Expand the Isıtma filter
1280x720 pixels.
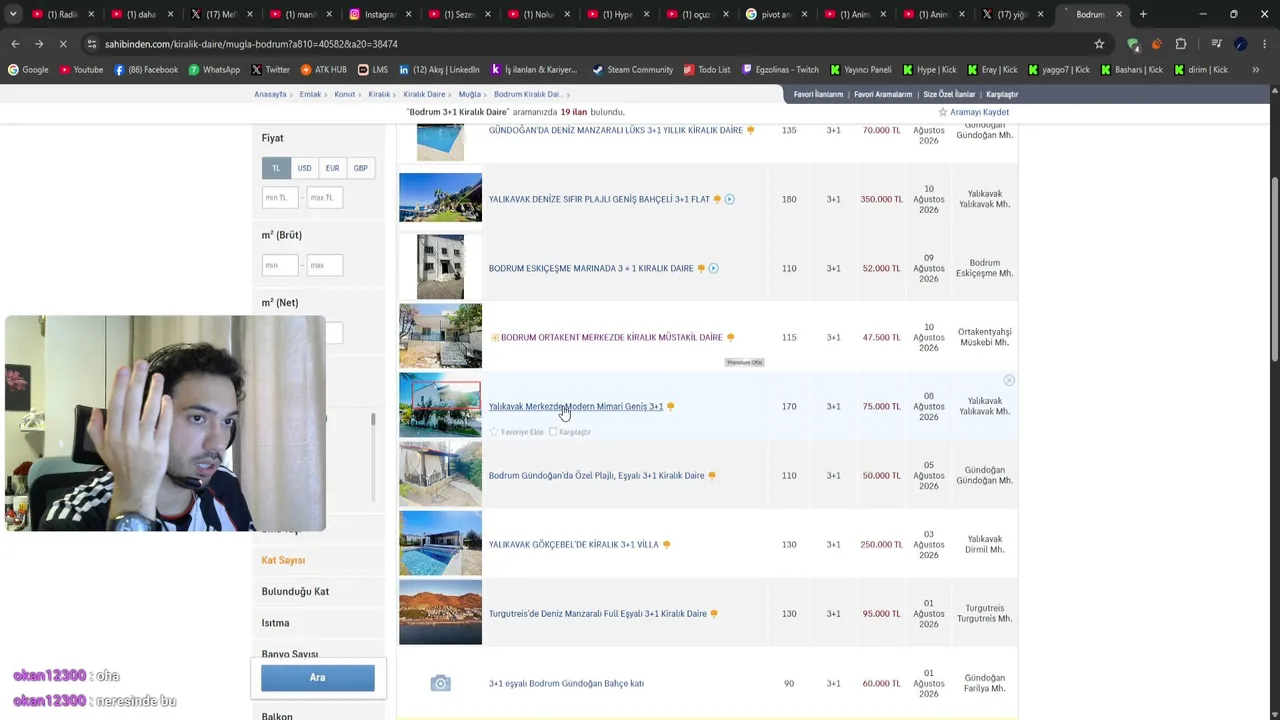click(275, 623)
